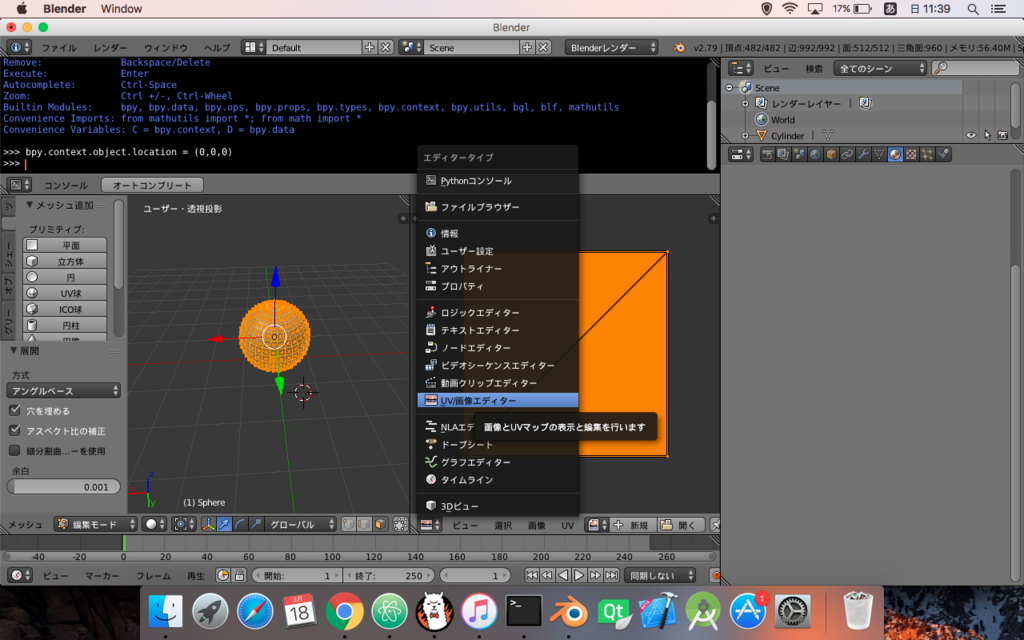
Task: Open the Particles properties tab
Action: point(927,154)
